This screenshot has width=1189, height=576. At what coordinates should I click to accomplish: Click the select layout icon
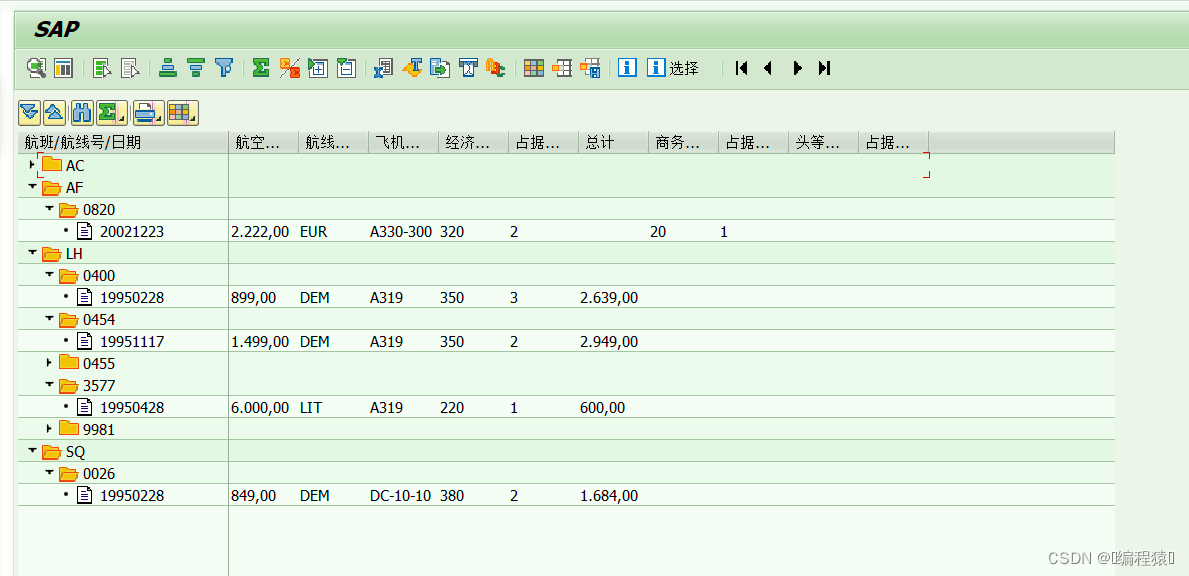(x=562, y=68)
